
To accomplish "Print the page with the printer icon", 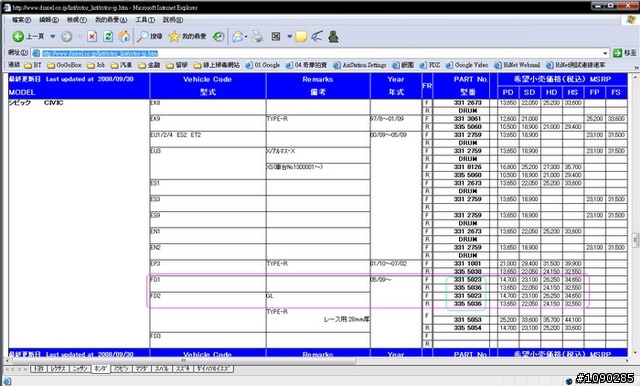I will coord(257,37).
